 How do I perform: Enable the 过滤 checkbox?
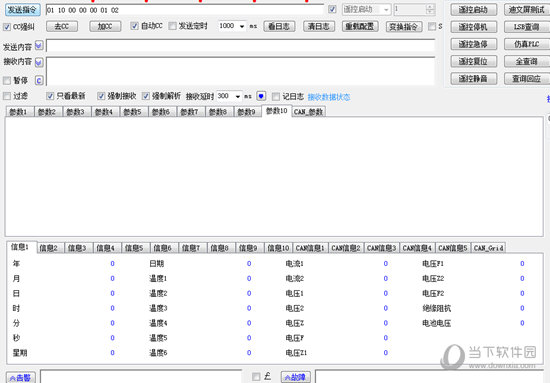click(x=7, y=96)
